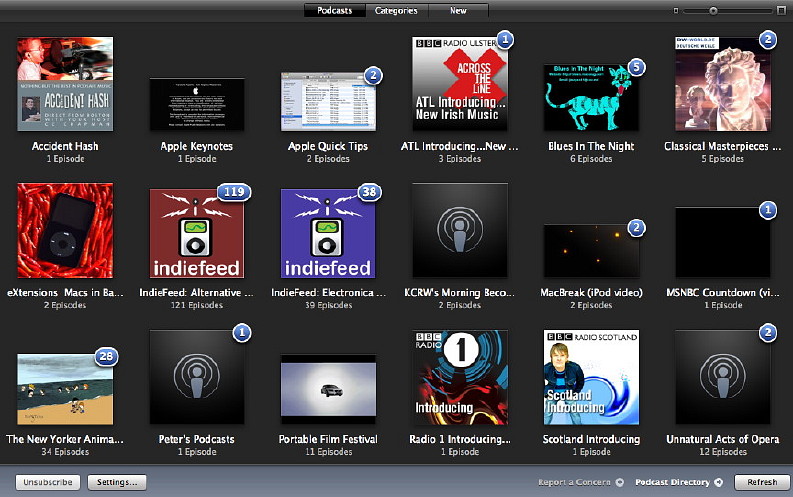Click the Peter's Podcasts title text
The width and height of the screenshot is (793, 497).
point(197,439)
